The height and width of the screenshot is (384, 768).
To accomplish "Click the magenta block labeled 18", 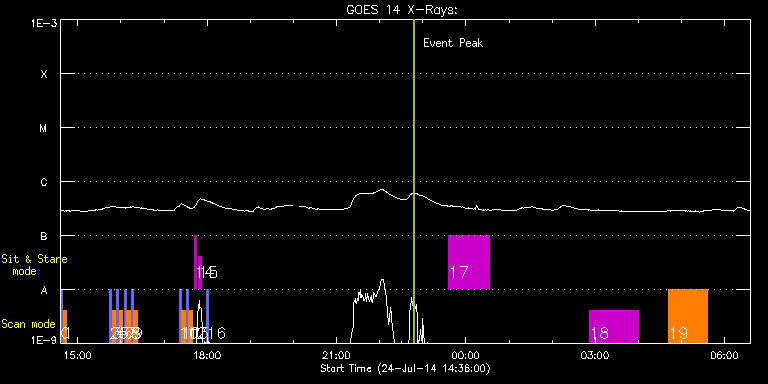I will [614, 326].
